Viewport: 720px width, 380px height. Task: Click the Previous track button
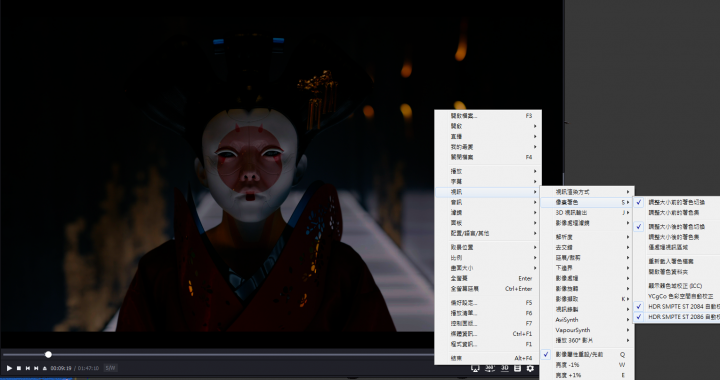(x=28, y=368)
